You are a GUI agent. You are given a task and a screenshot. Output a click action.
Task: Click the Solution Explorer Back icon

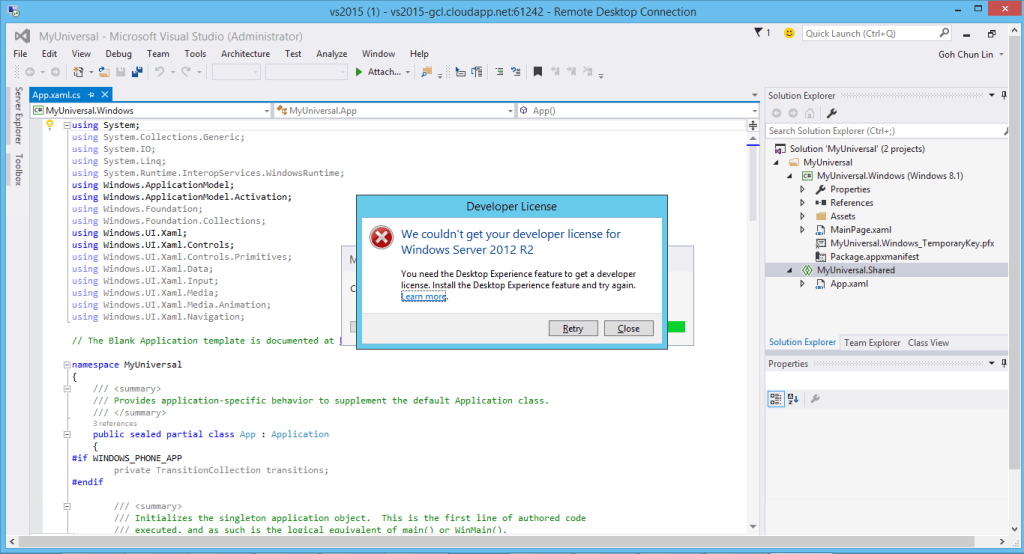pos(776,113)
